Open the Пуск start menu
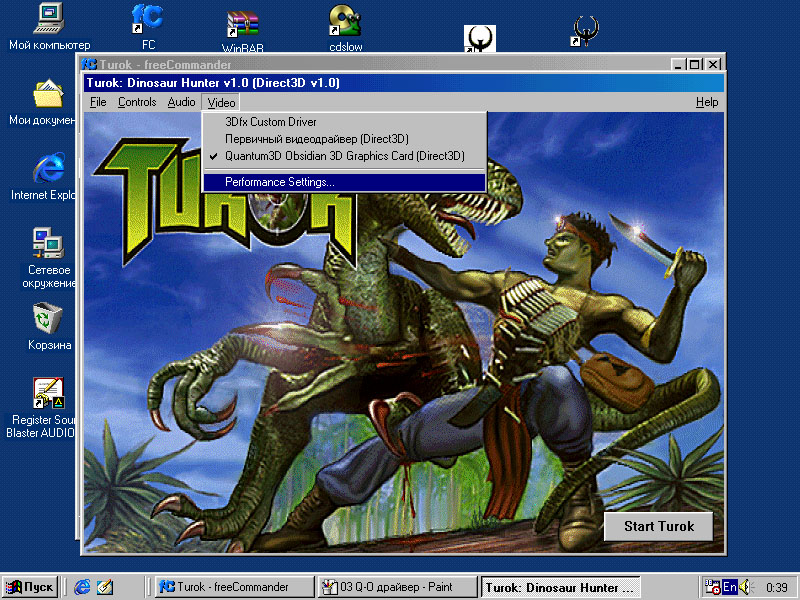The height and width of the screenshot is (600, 800). (30, 587)
